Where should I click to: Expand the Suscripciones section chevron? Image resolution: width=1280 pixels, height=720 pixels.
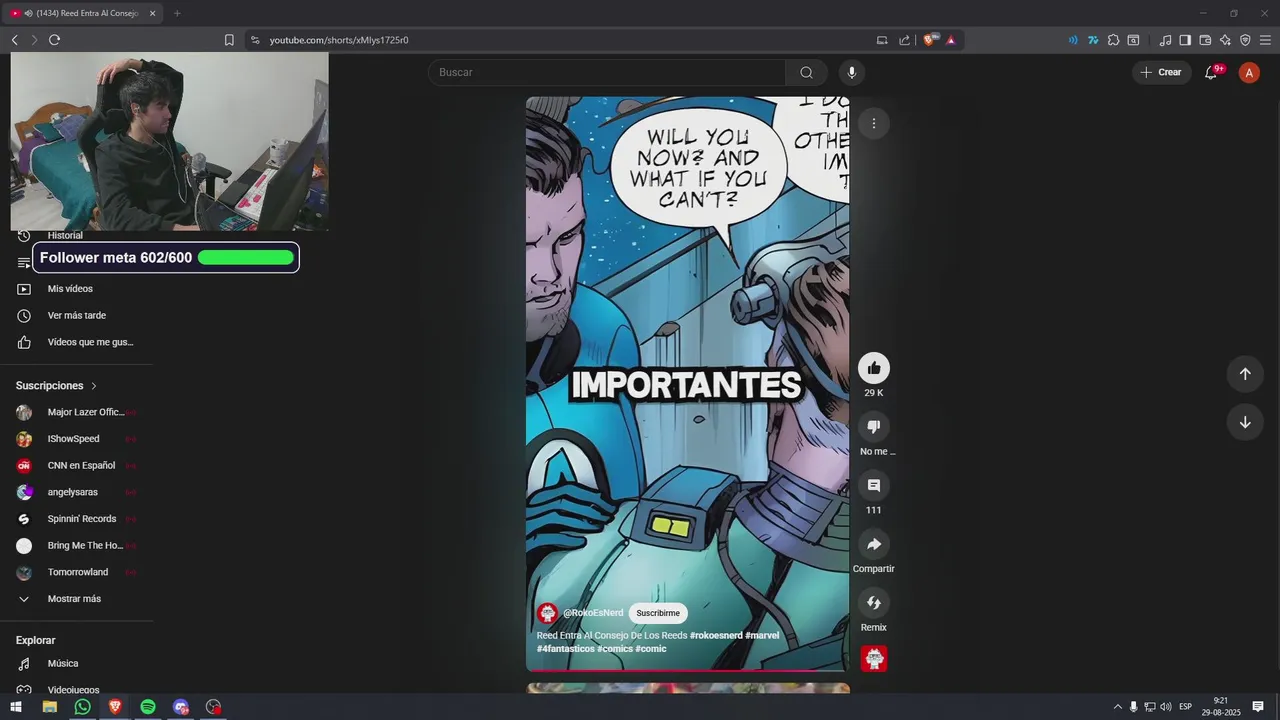[x=94, y=386]
